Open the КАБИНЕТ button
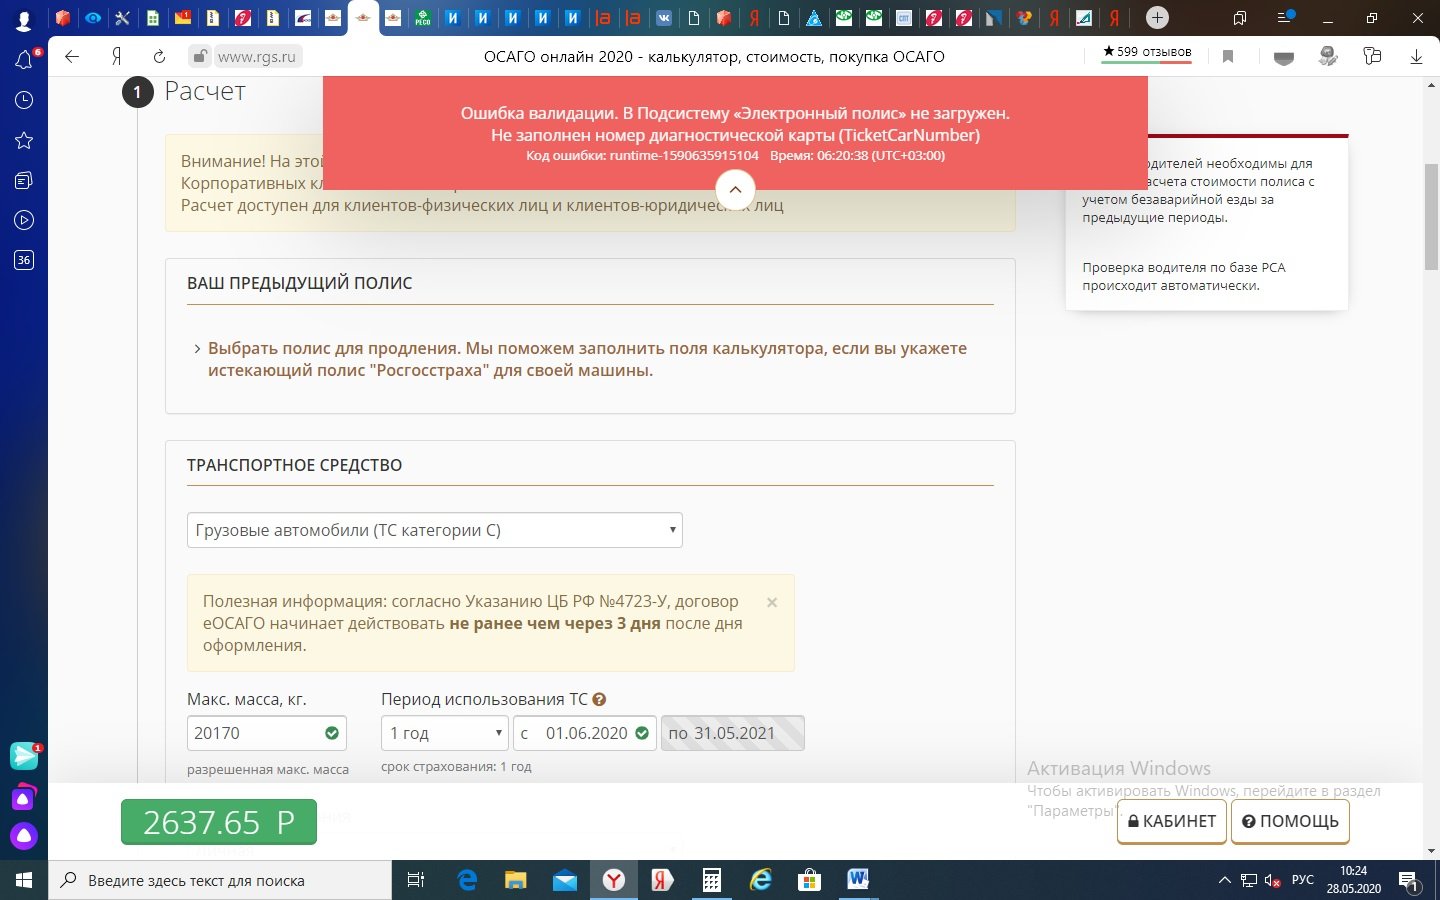Viewport: 1440px width, 900px height. [1172, 821]
